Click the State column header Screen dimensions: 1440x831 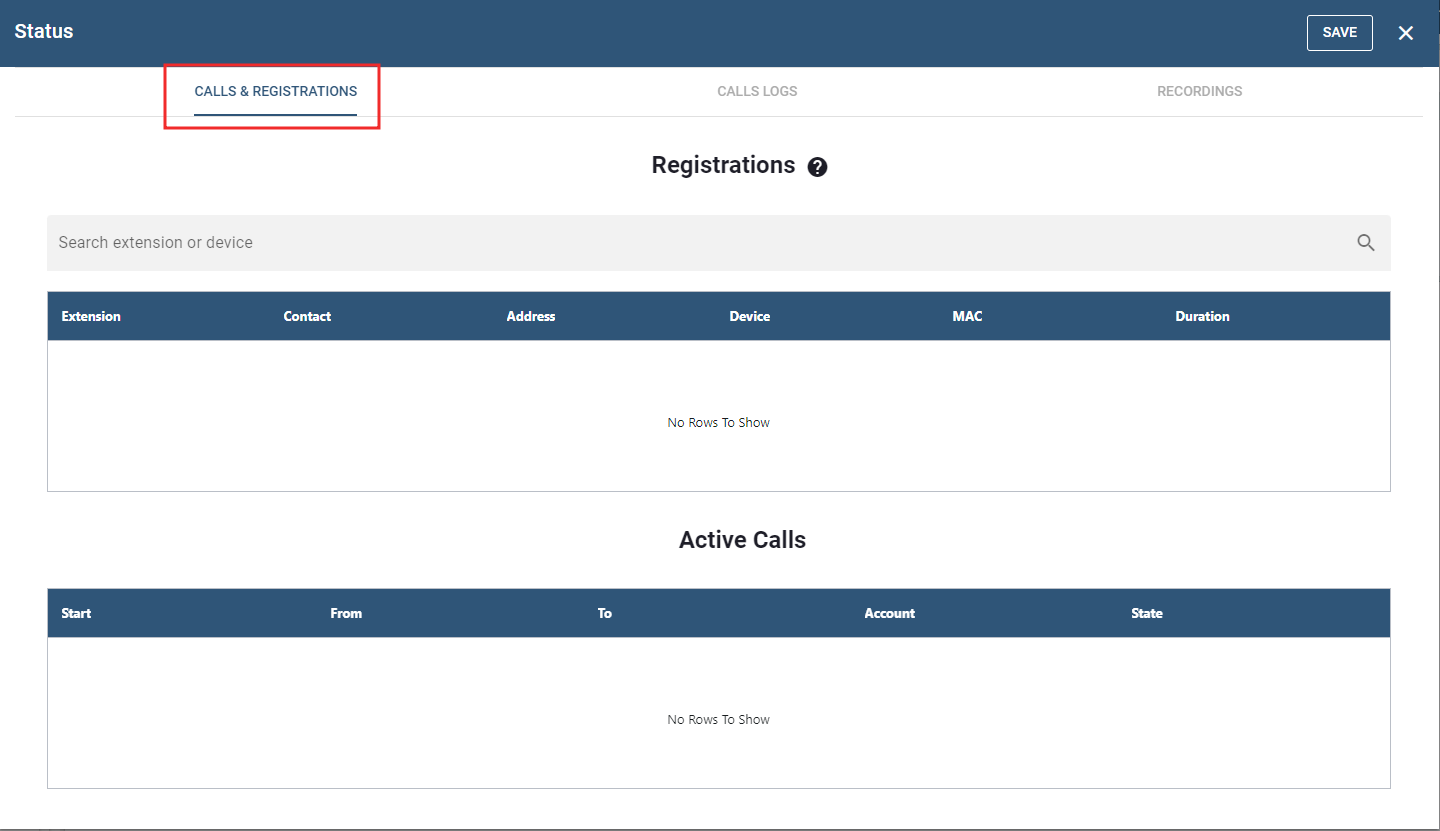tap(1146, 613)
